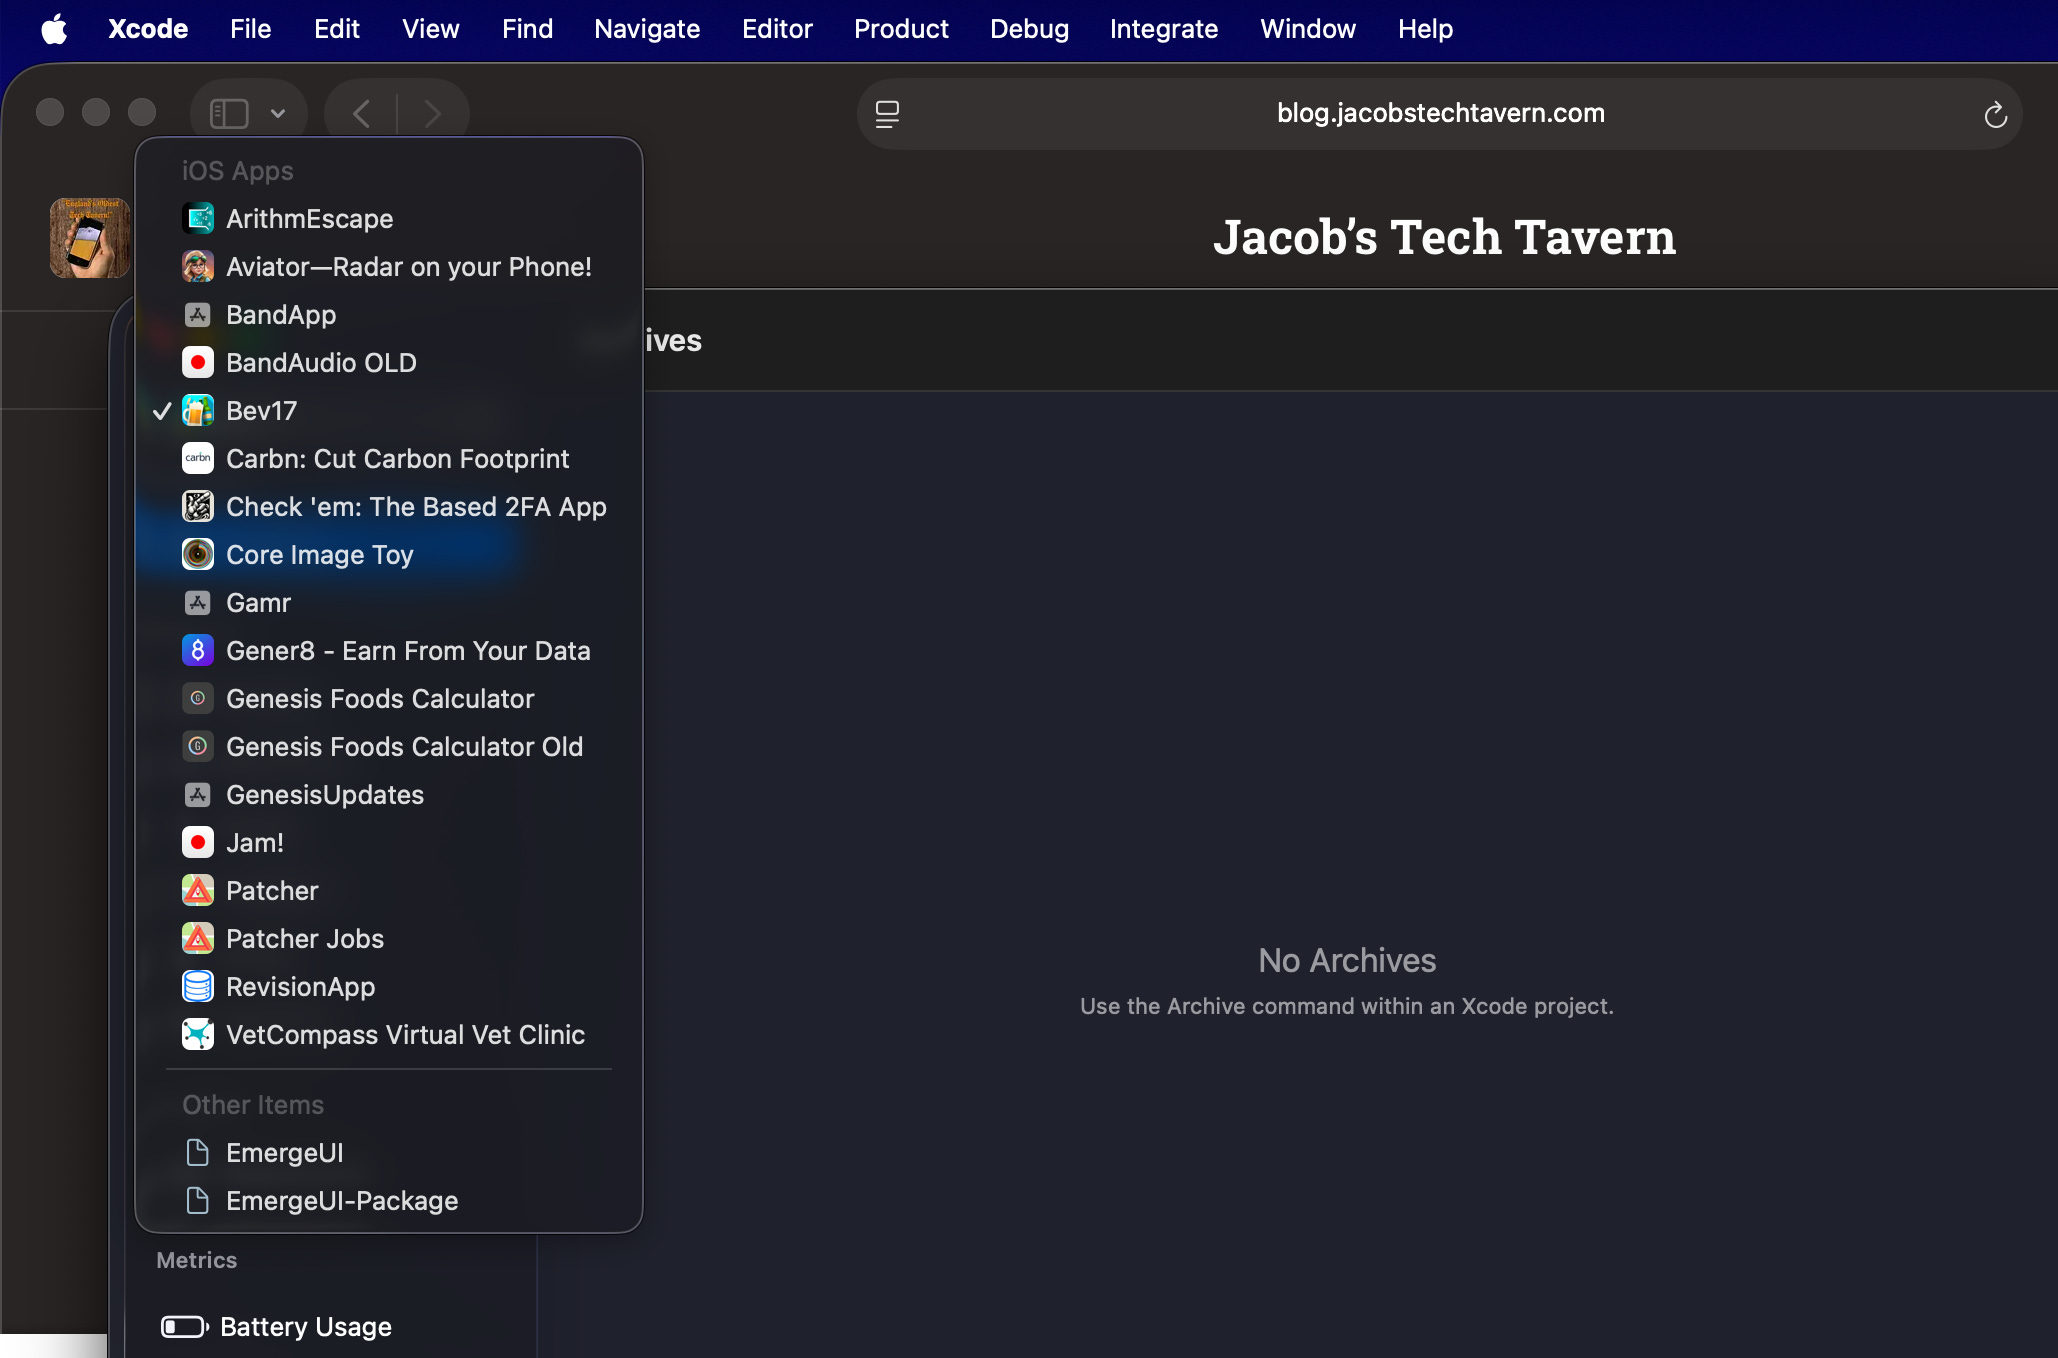Viewport: 2058px width, 1358px height.
Task: Open the Product menu
Action: coord(901,29)
